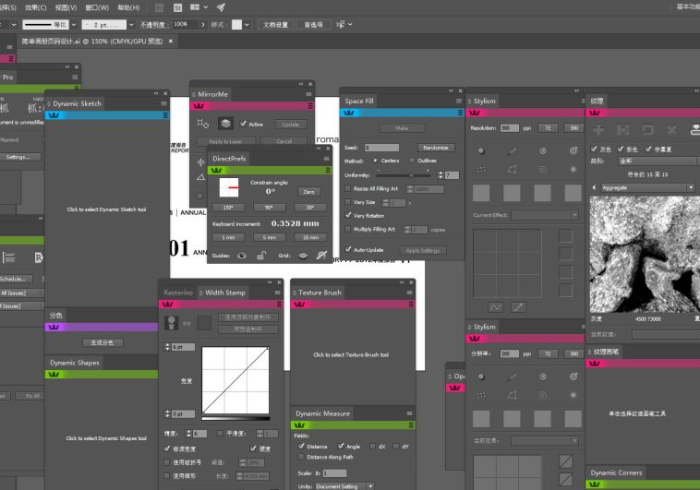This screenshot has width=700, height=490.
Task: Click the MirrorMe layers icon
Action: pyautogui.click(x=226, y=124)
